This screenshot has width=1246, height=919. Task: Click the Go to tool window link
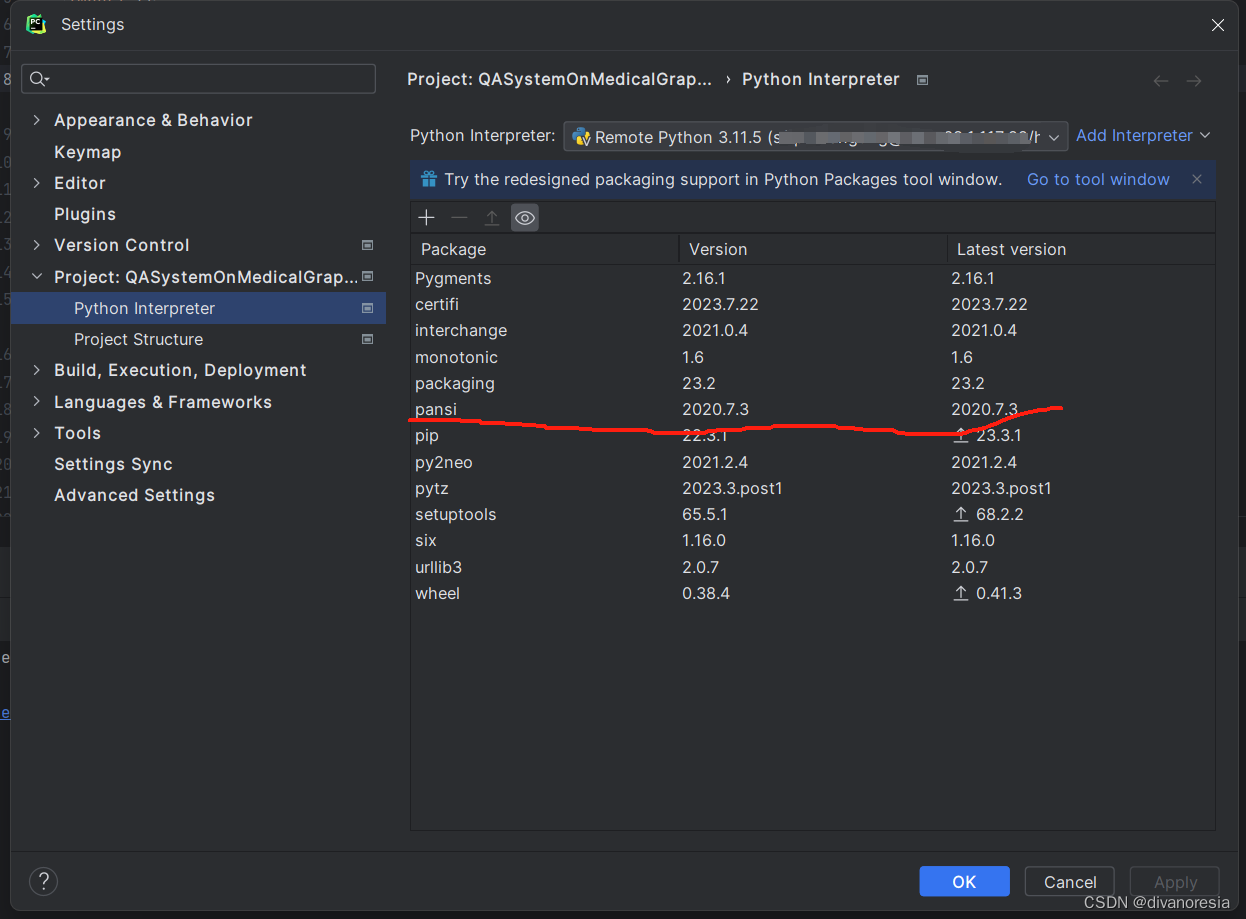coord(1098,179)
